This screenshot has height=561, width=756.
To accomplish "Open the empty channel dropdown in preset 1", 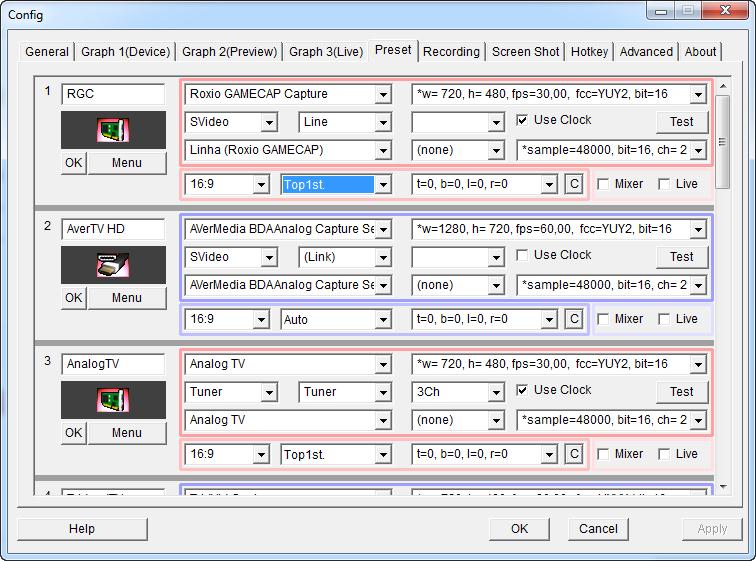I will coord(458,122).
